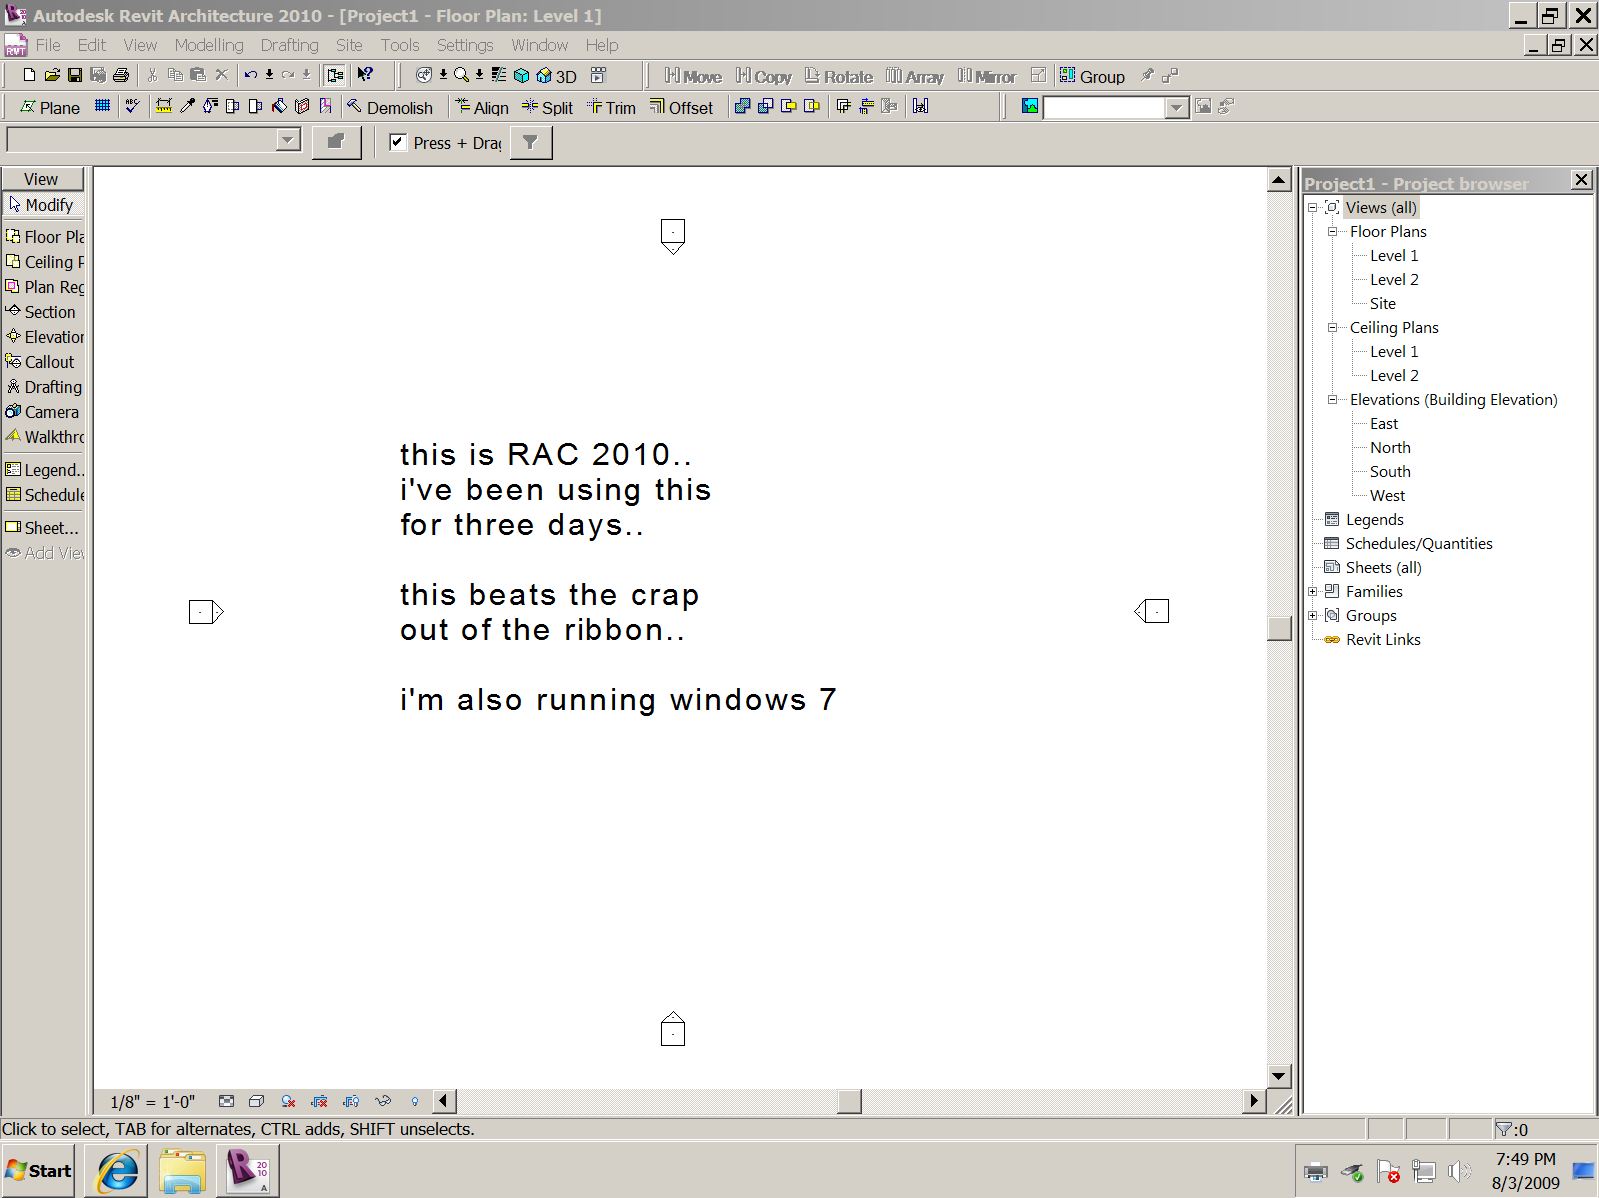Activate the Align tool
The height and width of the screenshot is (1198, 1599).
(482, 107)
